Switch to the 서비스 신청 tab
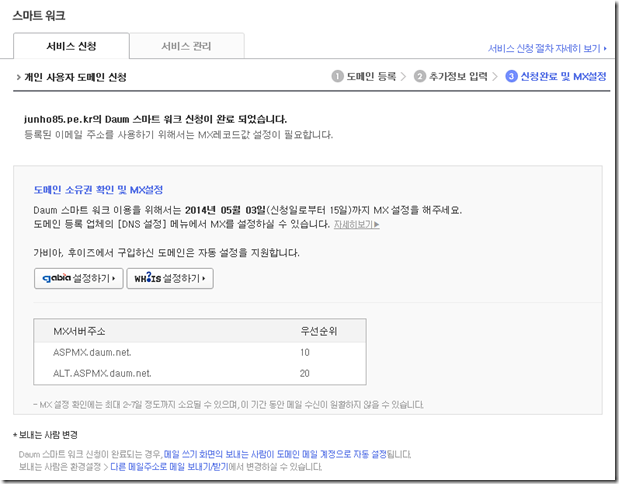Image resolution: width=619 pixels, height=484 pixels. [71, 46]
